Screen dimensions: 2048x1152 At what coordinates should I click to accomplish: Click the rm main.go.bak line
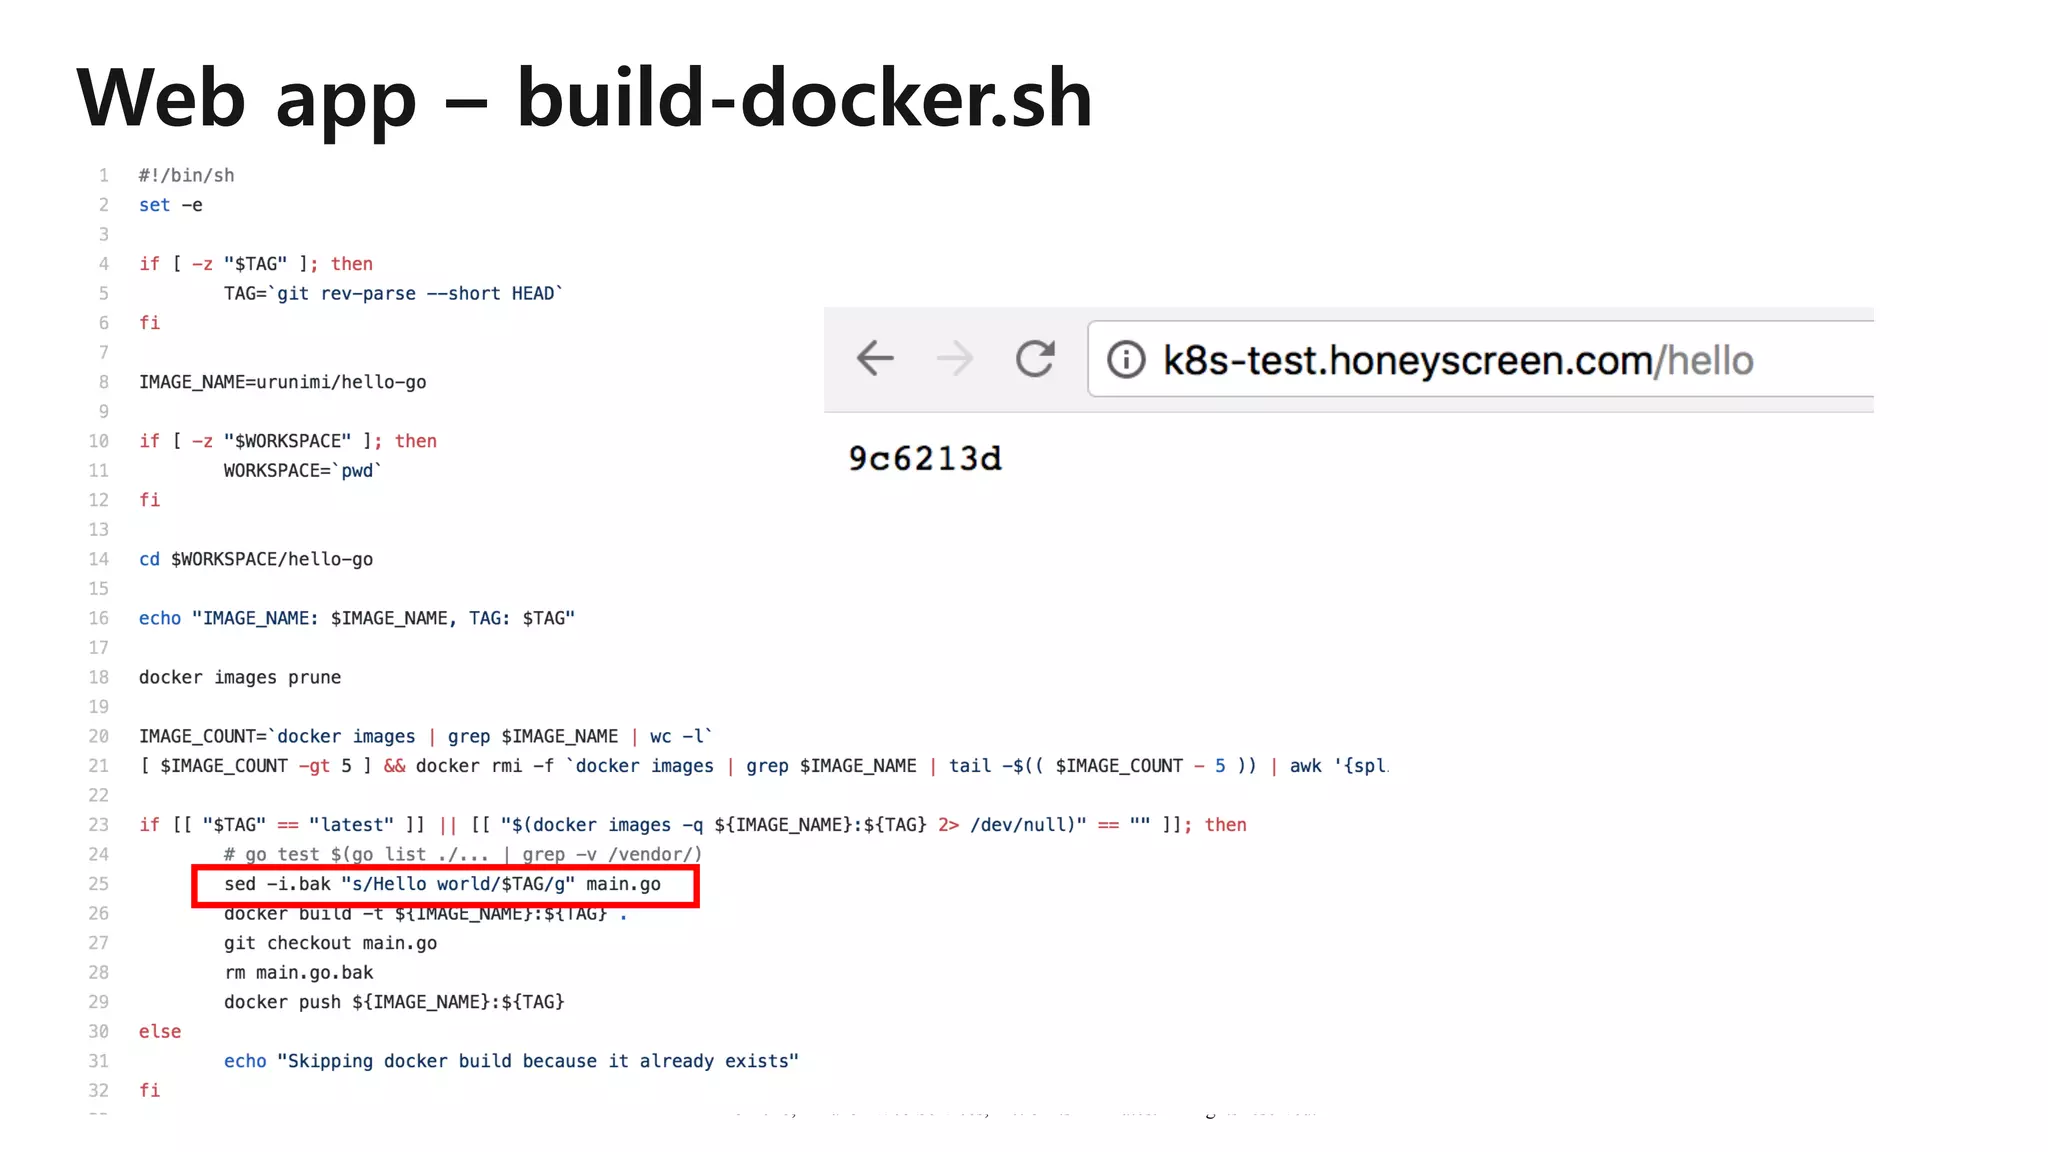tap(298, 972)
